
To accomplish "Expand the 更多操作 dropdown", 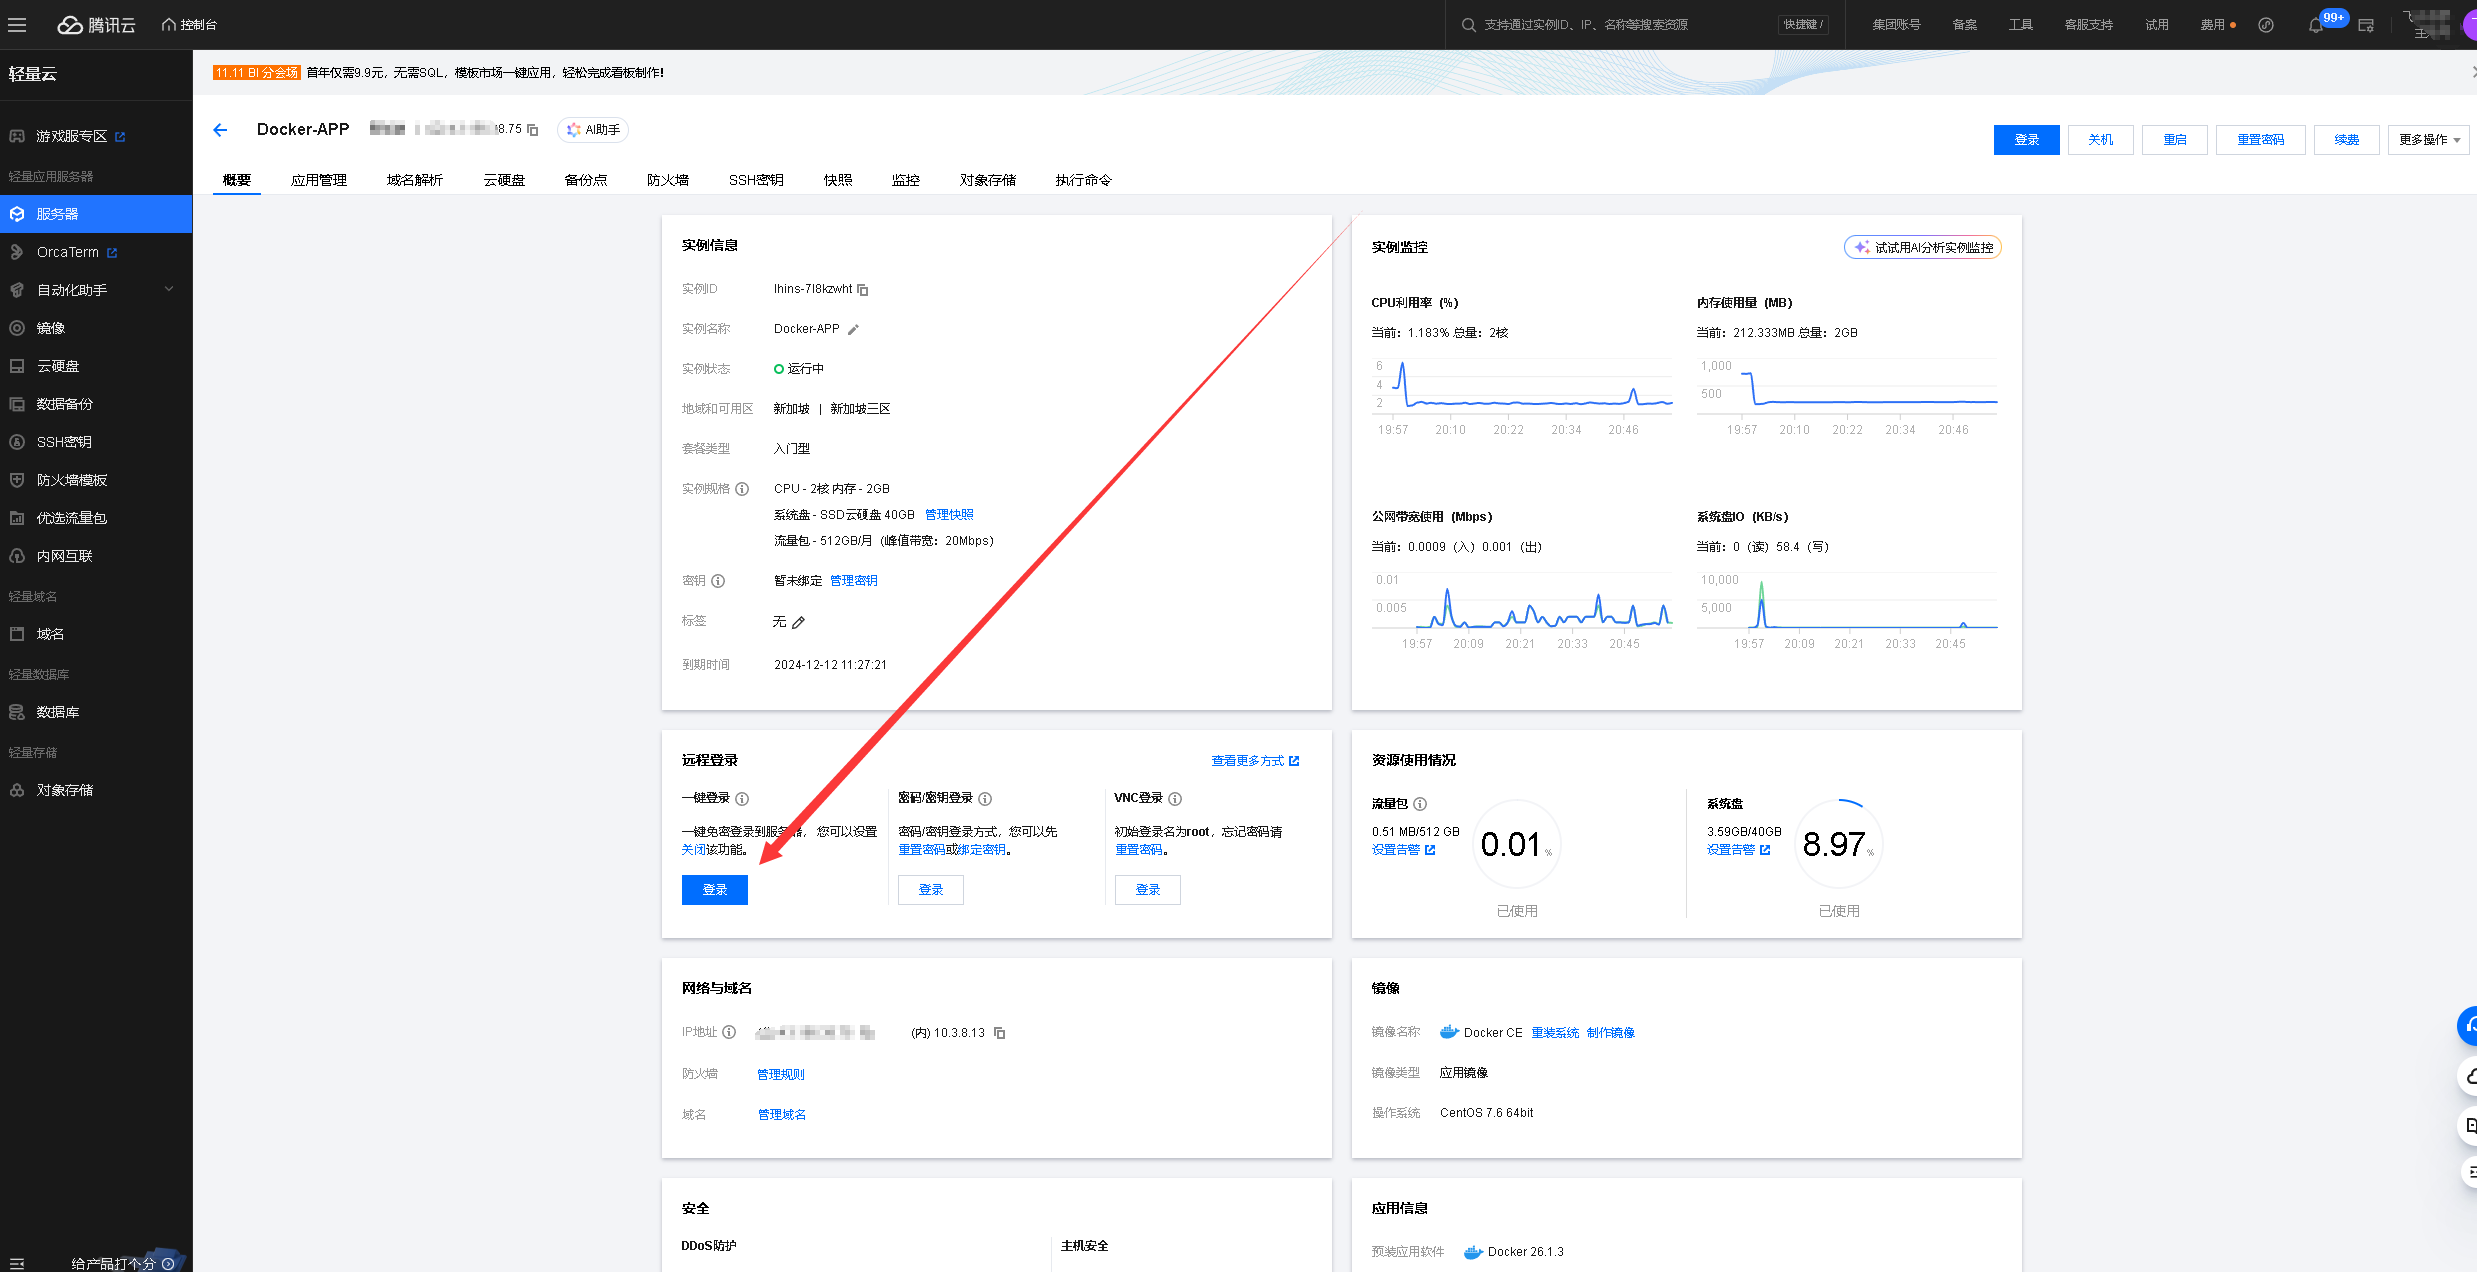I will point(2428,140).
